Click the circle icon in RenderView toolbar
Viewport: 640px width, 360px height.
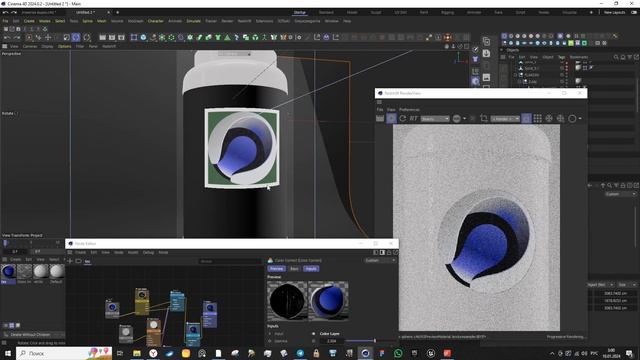coord(572,118)
